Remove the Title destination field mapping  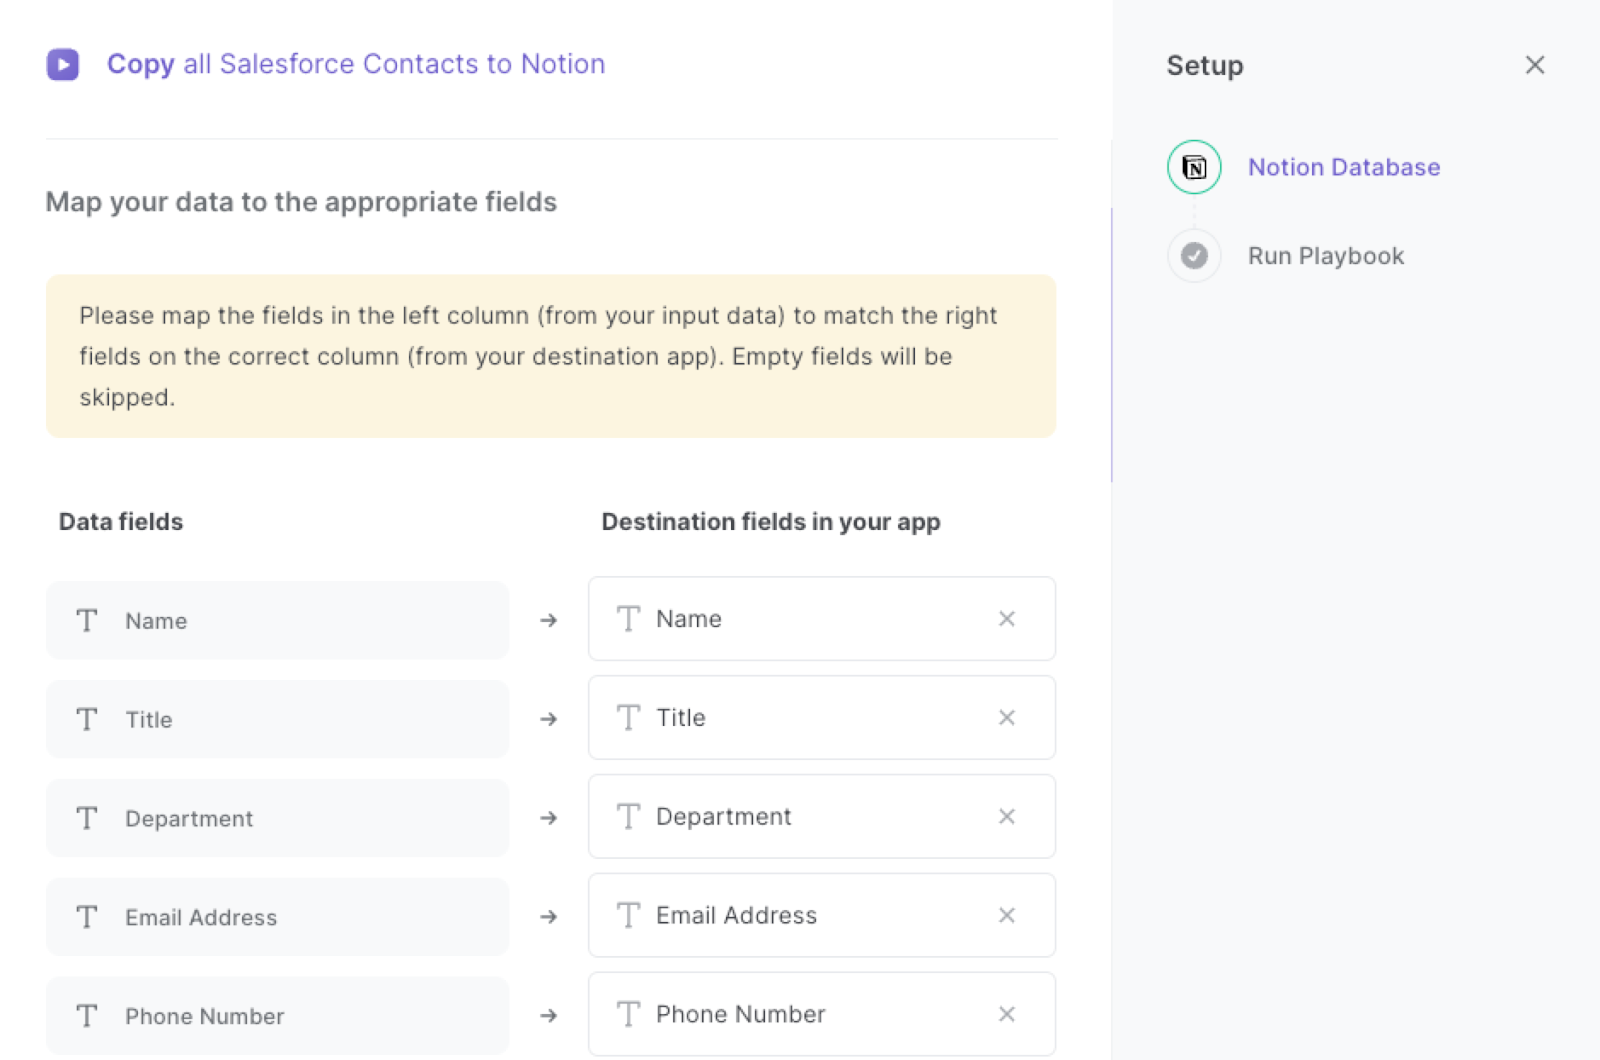click(x=1007, y=717)
